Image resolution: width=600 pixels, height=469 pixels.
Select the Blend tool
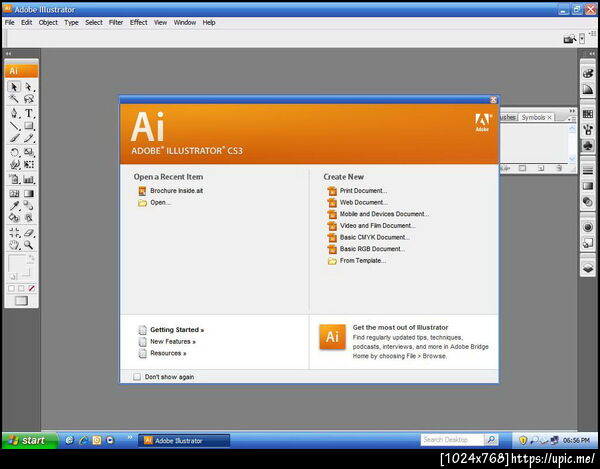29,206
